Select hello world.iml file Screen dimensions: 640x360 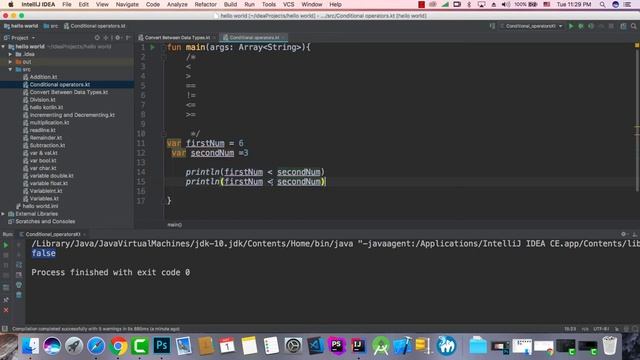click(x=40, y=207)
